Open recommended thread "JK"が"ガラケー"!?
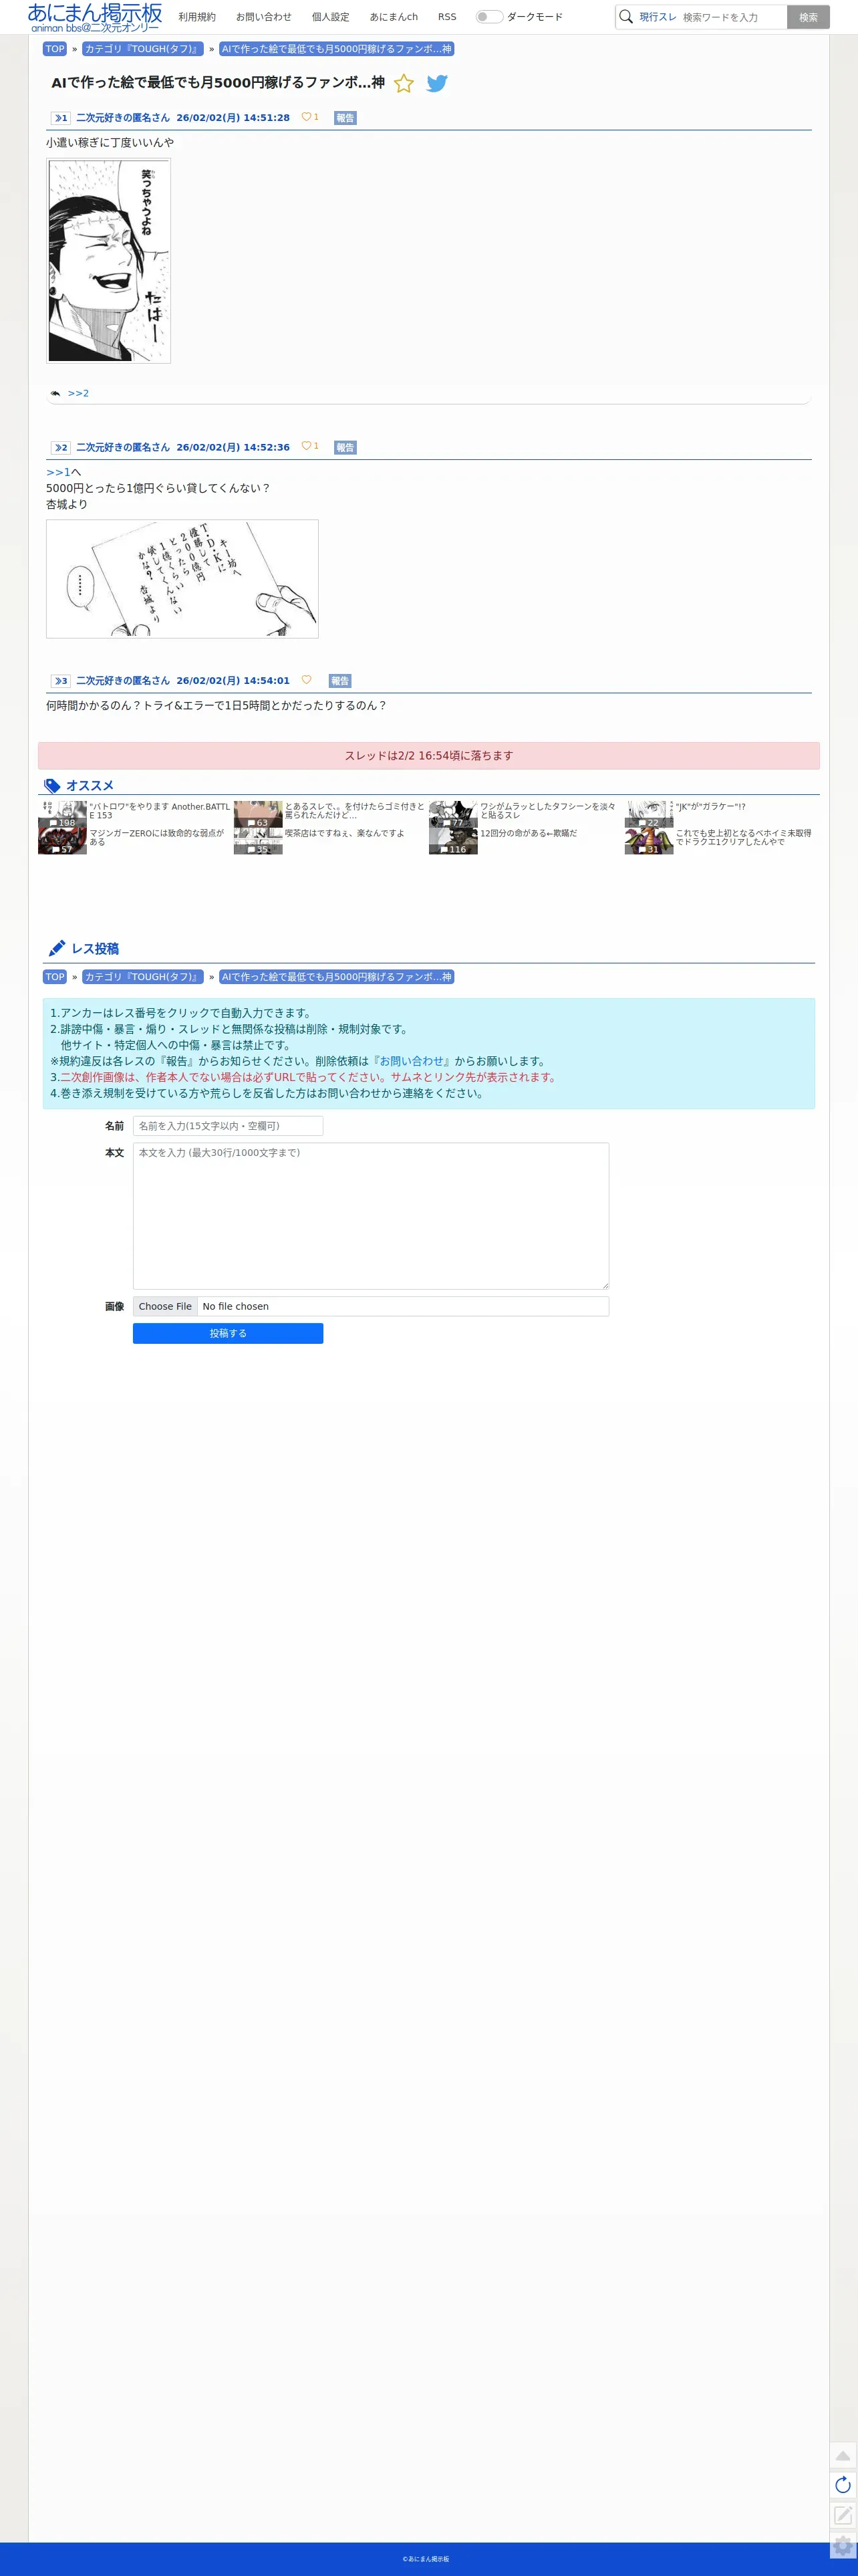858x2576 pixels. click(x=710, y=806)
